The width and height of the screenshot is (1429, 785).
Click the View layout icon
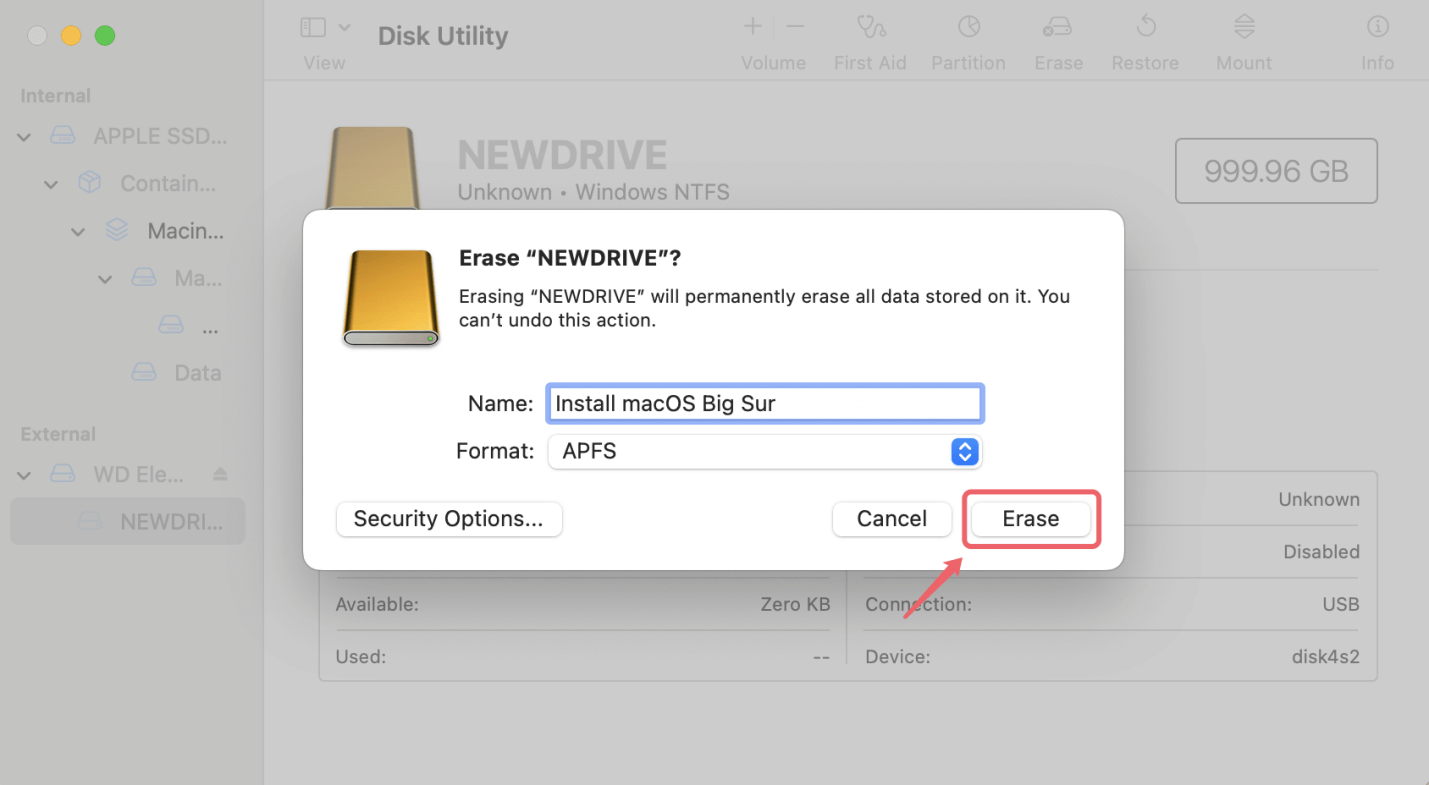[311, 26]
